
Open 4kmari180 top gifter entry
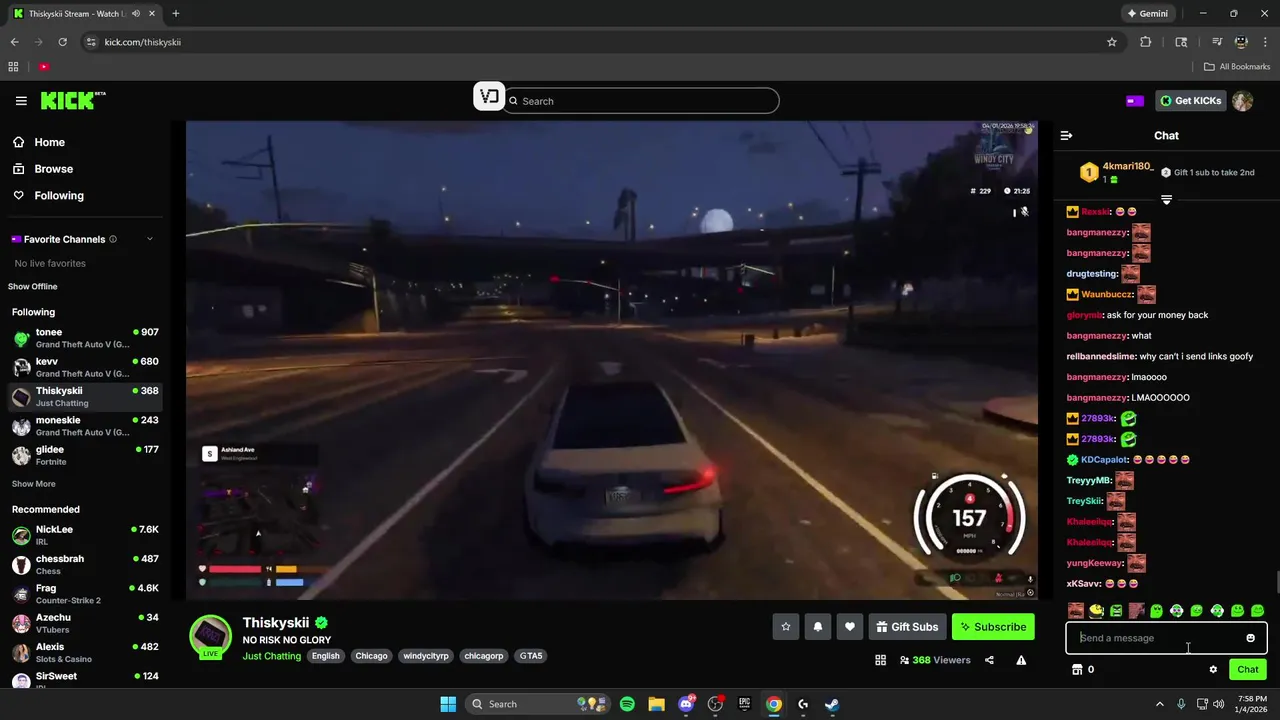pyautogui.click(x=1117, y=172)
